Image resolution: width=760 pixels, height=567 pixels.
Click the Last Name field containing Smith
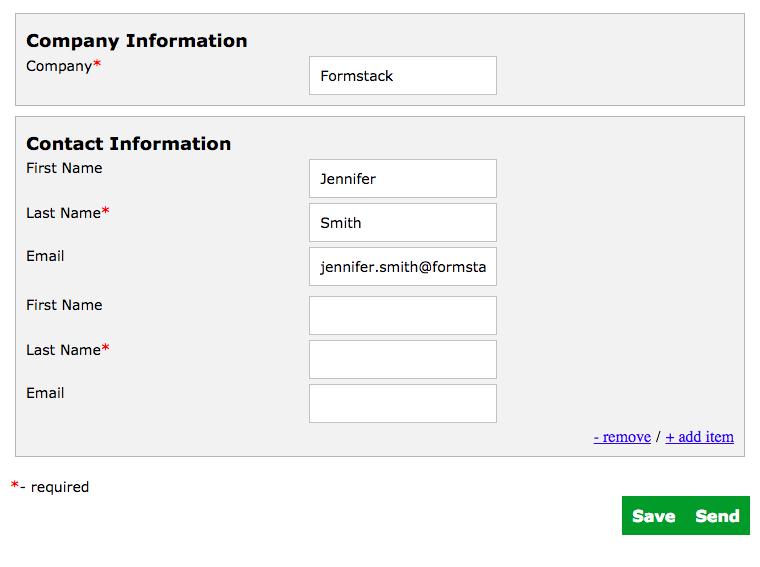(402, 223)
